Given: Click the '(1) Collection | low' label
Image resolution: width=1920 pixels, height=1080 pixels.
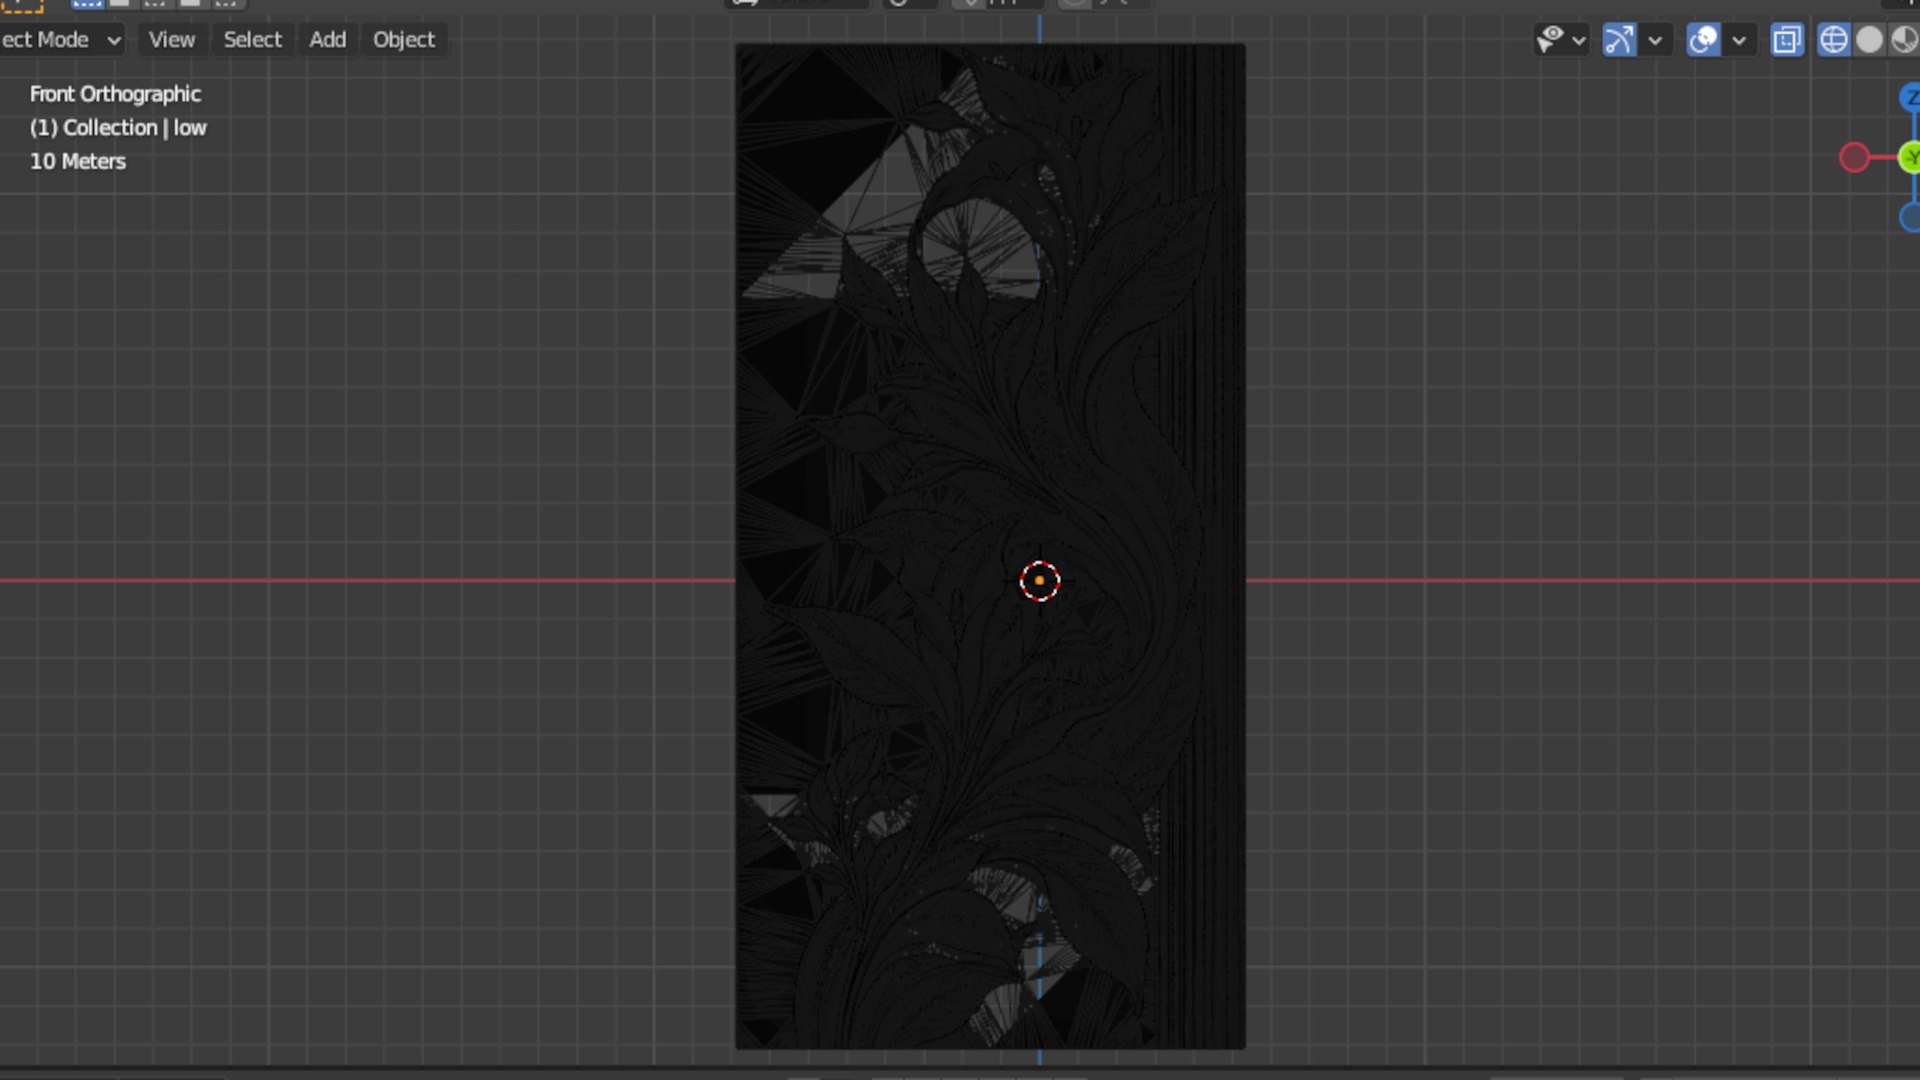Looking at the screenshot, I should point(118,128).
